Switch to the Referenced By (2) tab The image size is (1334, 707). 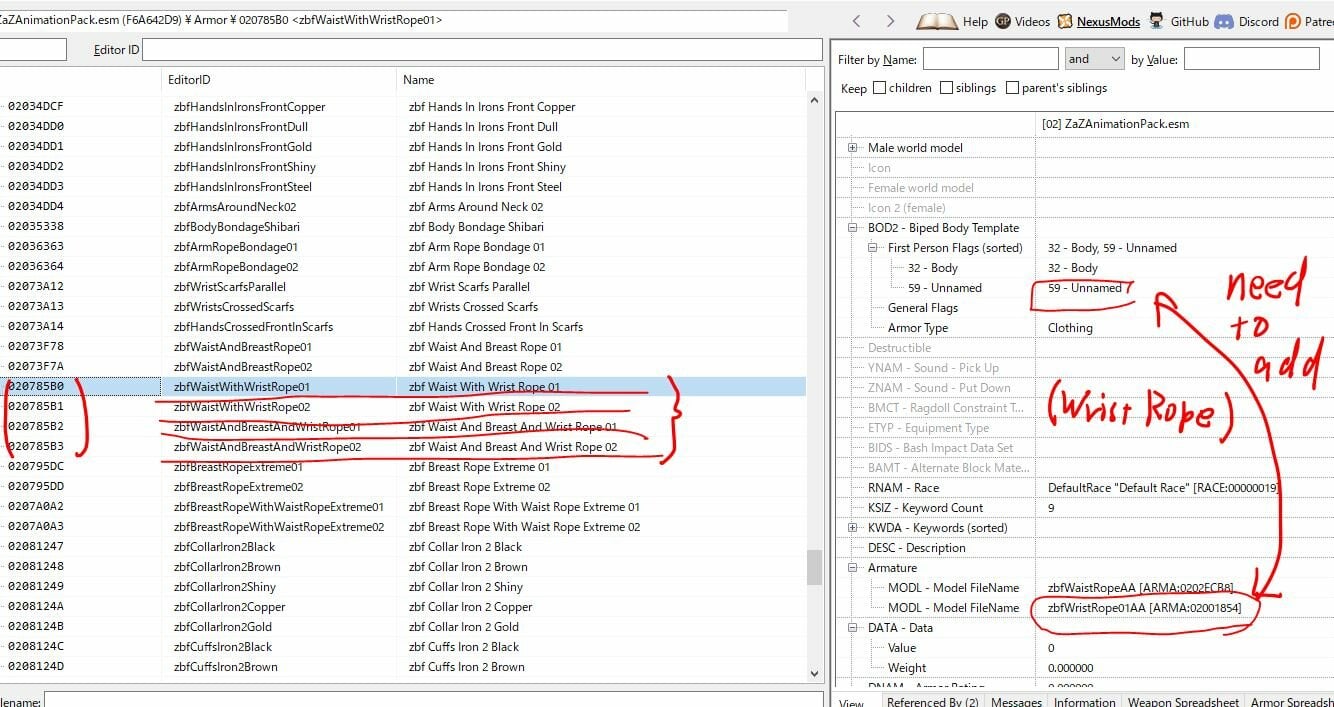click(x=932, y=701)
